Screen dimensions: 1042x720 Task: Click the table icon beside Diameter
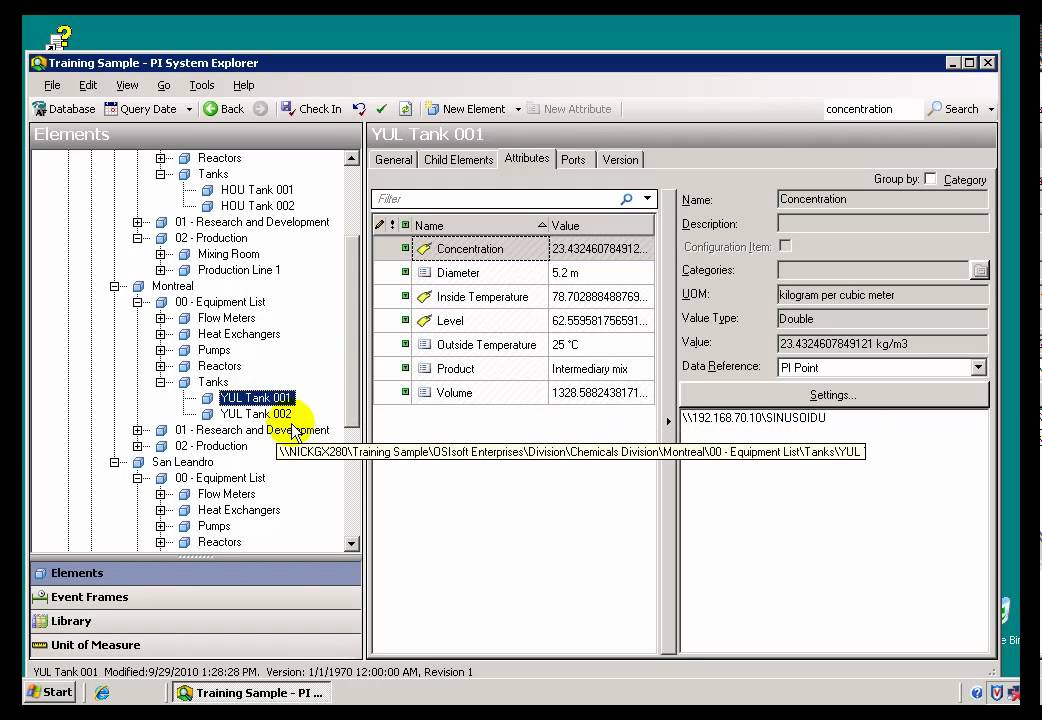[x=424, y=273]
